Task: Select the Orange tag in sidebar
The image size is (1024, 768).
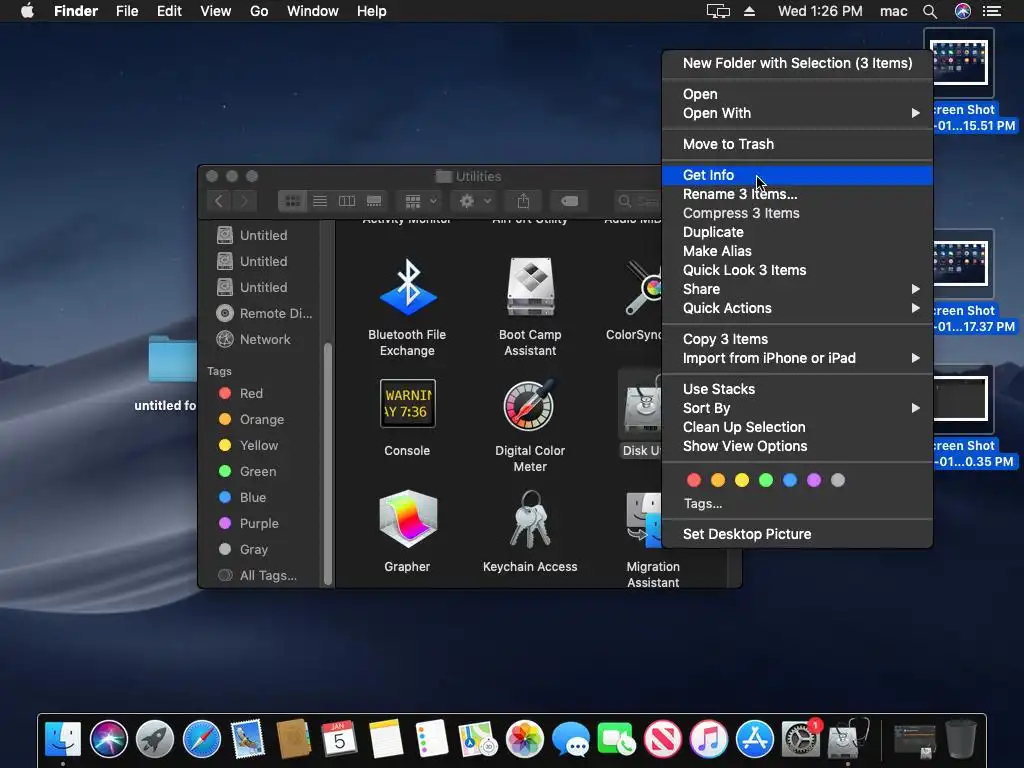Action: (261, 419)
